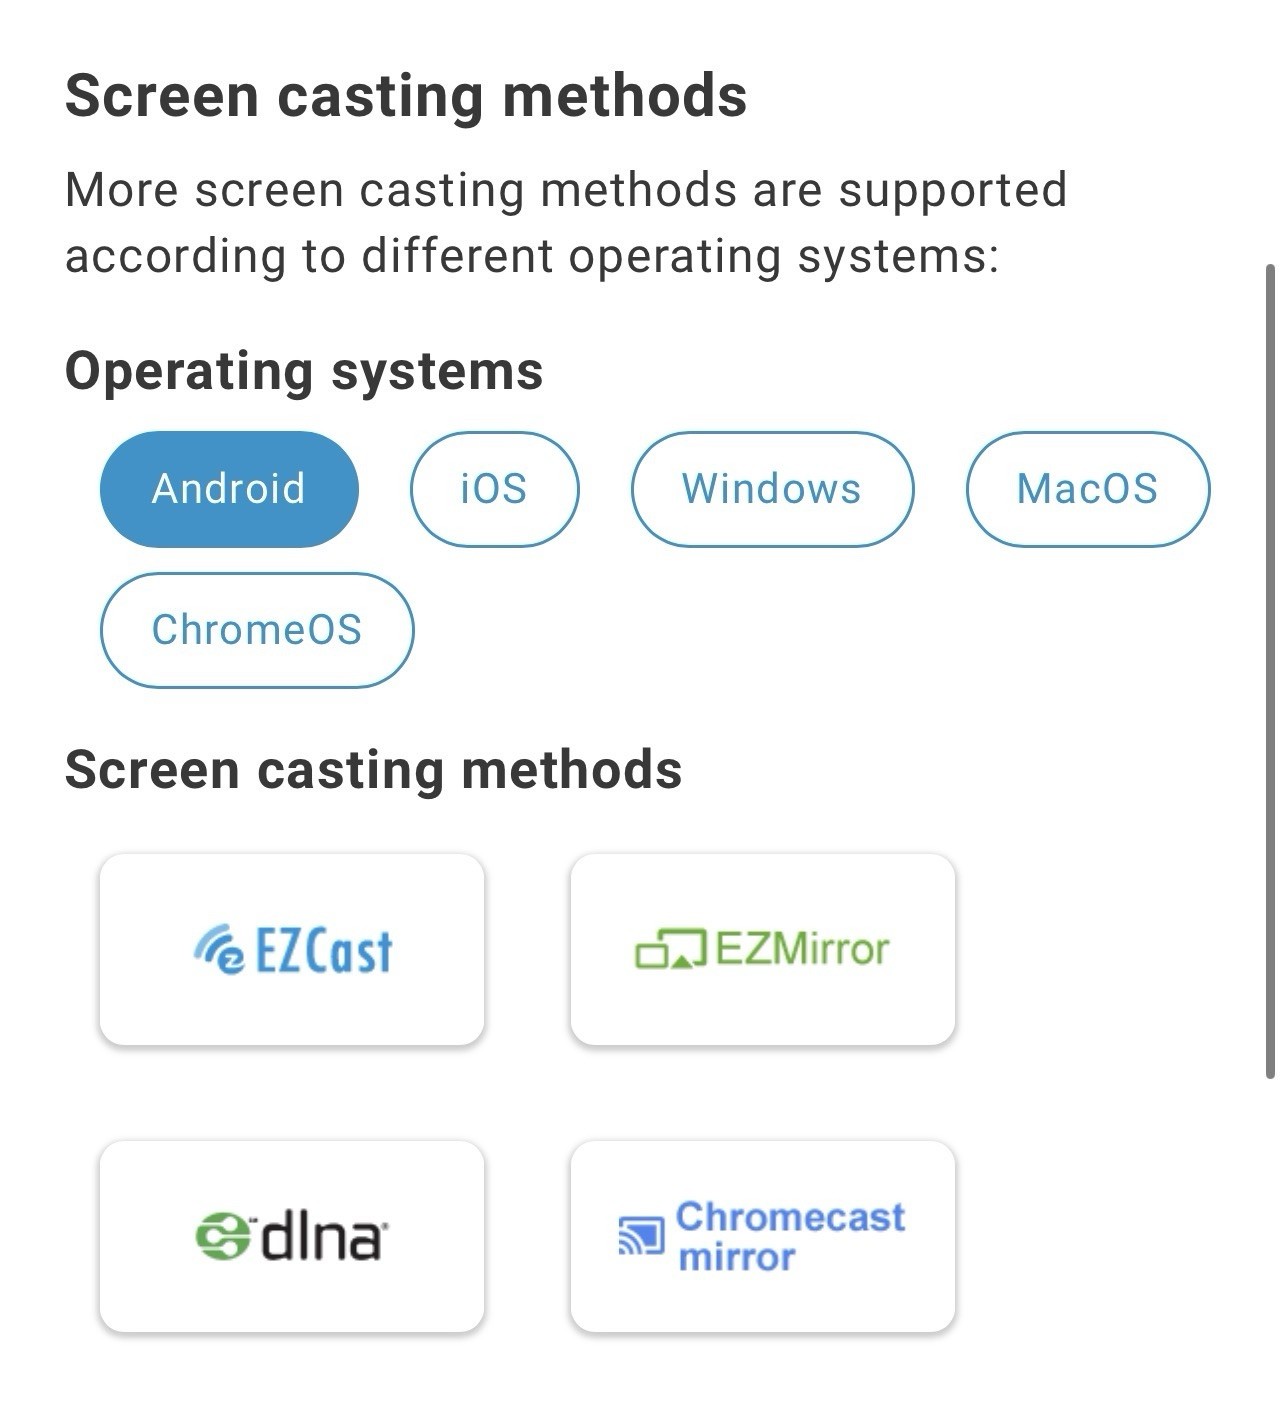Screen dimensions: 1284x1422
Task: Open the EZCast casting method card
Action: (292, 949)
